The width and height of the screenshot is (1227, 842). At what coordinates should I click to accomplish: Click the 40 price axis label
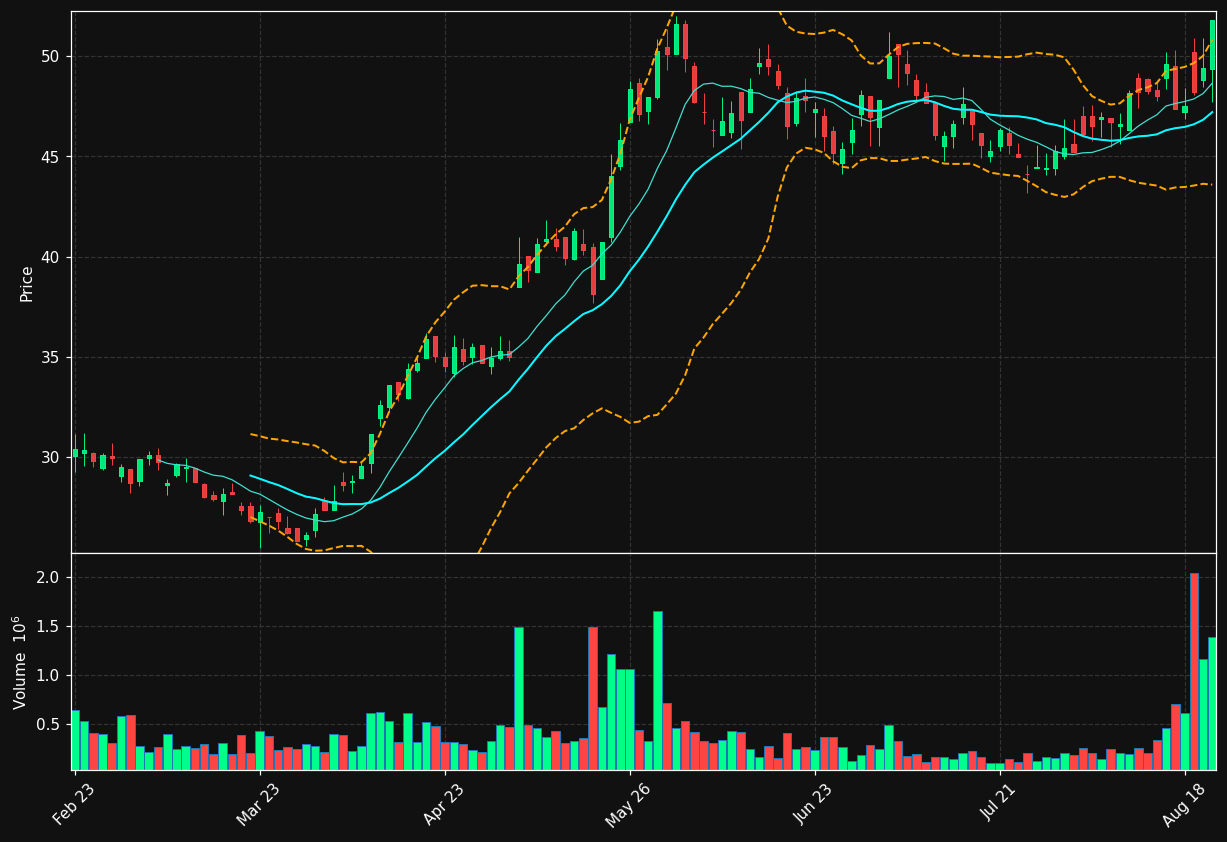tap(52, 257)
